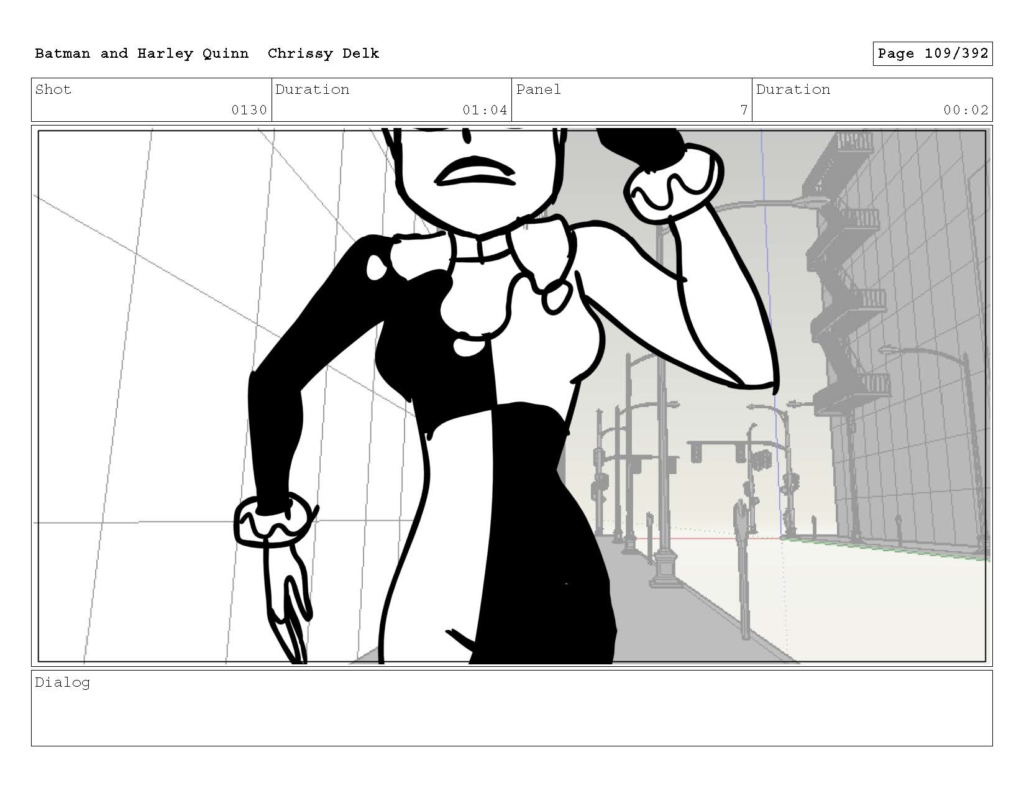Click the Dialog label
The image size is (1024, 793).
pyautogui.click(x=62, y=683)
